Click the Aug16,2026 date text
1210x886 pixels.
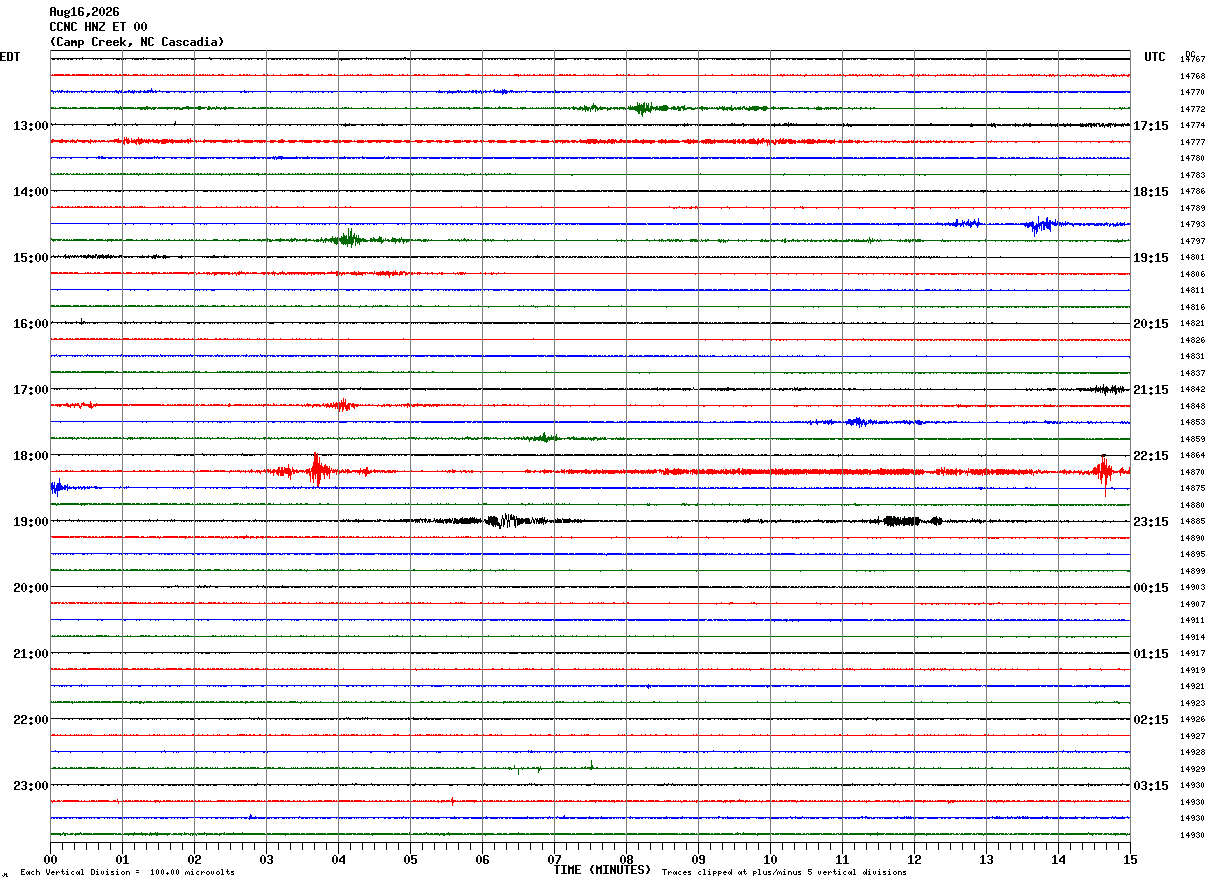tap(84, 12)
